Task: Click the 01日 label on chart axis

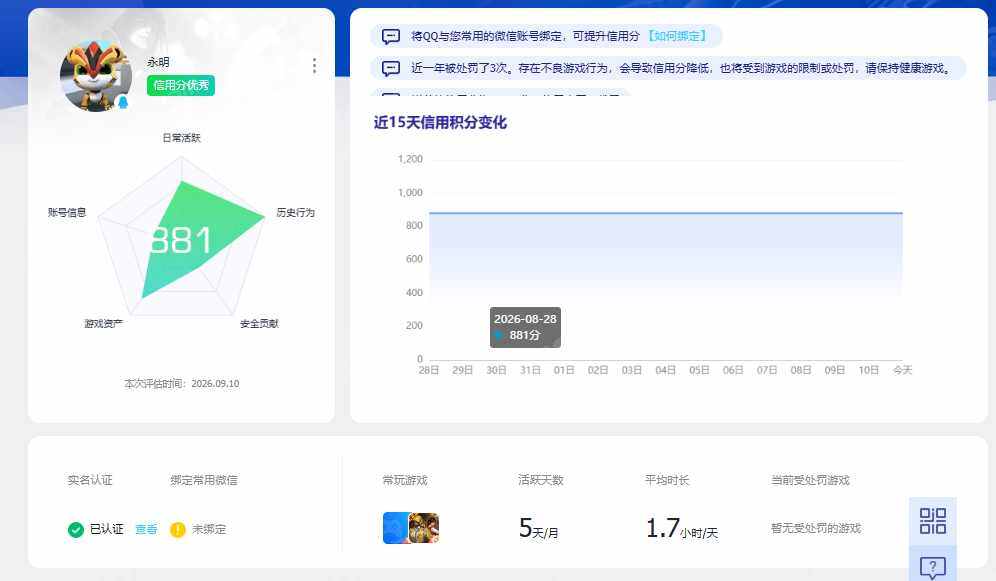Action: pos(564,370)
